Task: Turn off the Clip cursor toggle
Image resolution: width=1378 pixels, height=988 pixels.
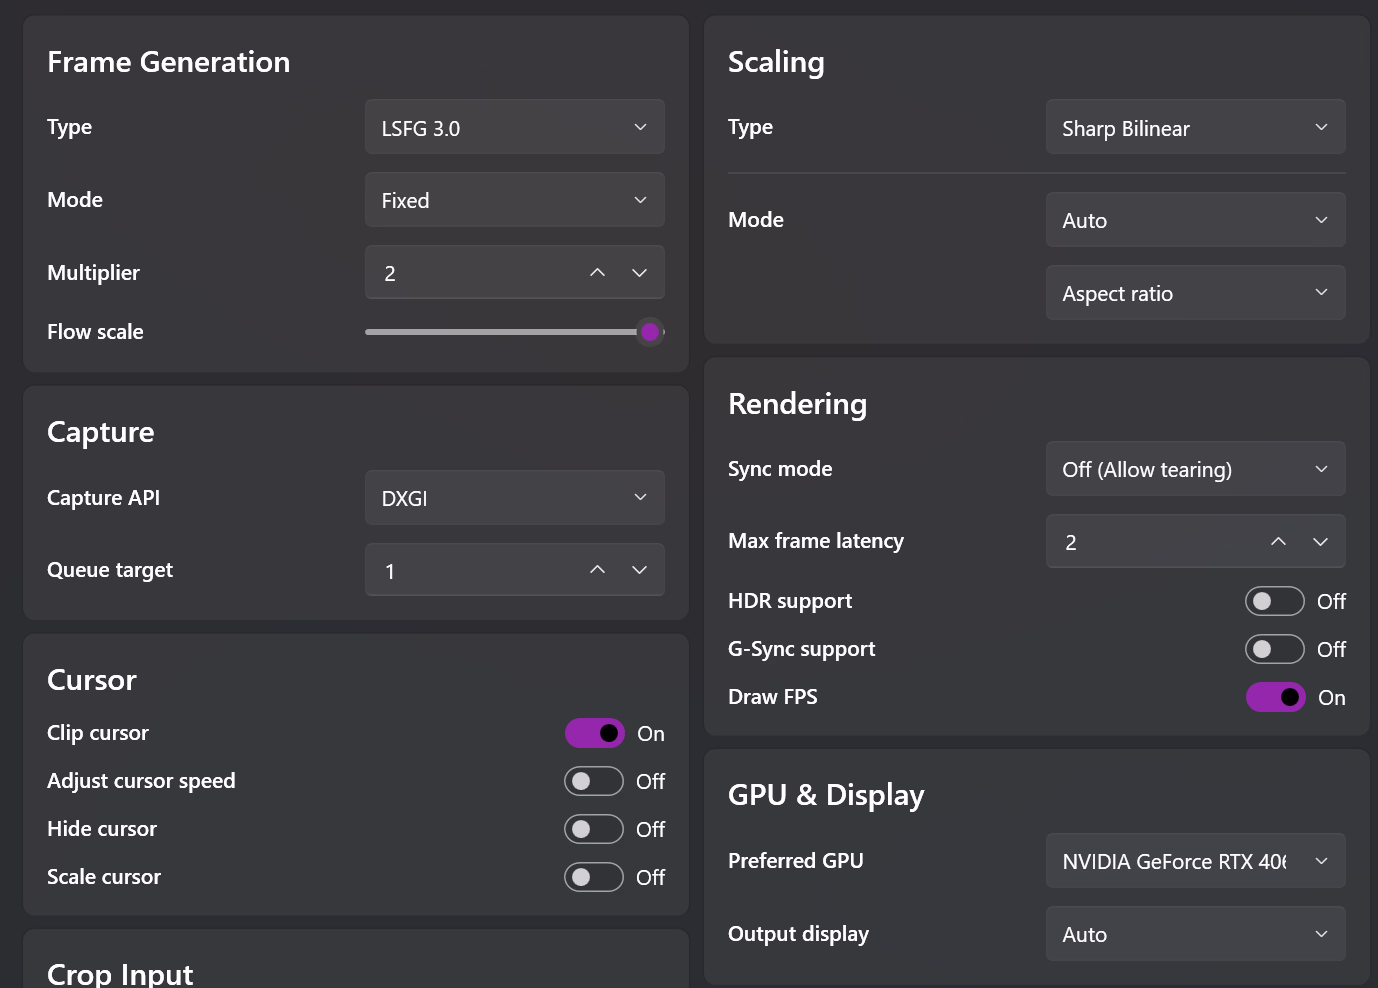Action: click(x=595, y=733)
